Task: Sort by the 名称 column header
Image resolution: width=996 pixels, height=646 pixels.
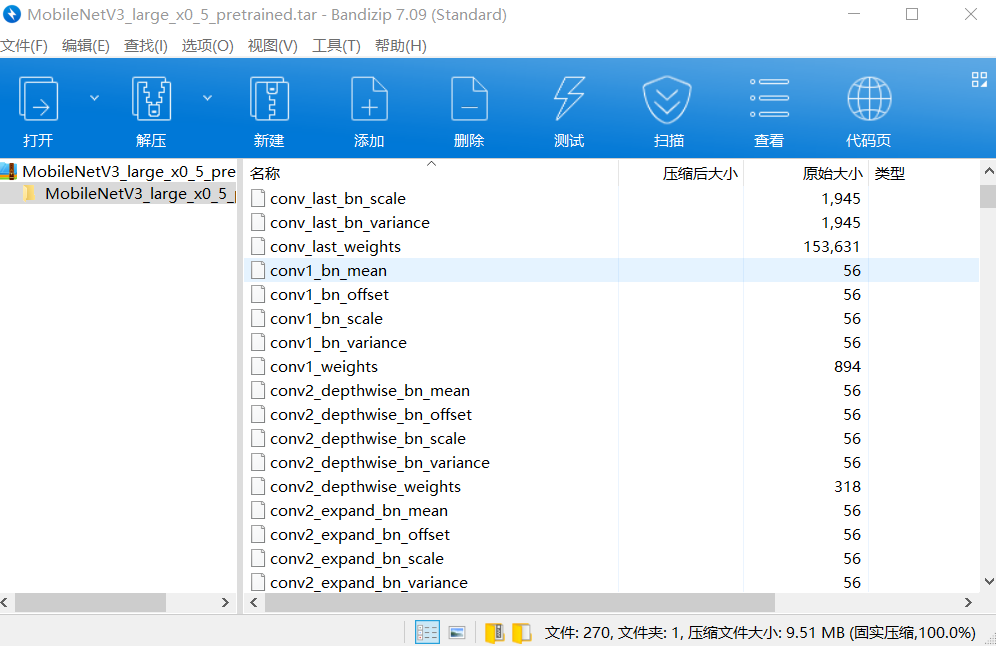Action: click(265, 172)
